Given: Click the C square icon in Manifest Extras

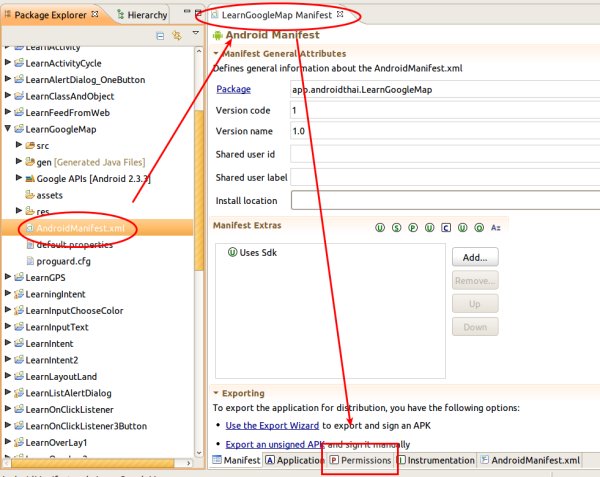Looking at the screenshot, I should (x=446, y=228).
